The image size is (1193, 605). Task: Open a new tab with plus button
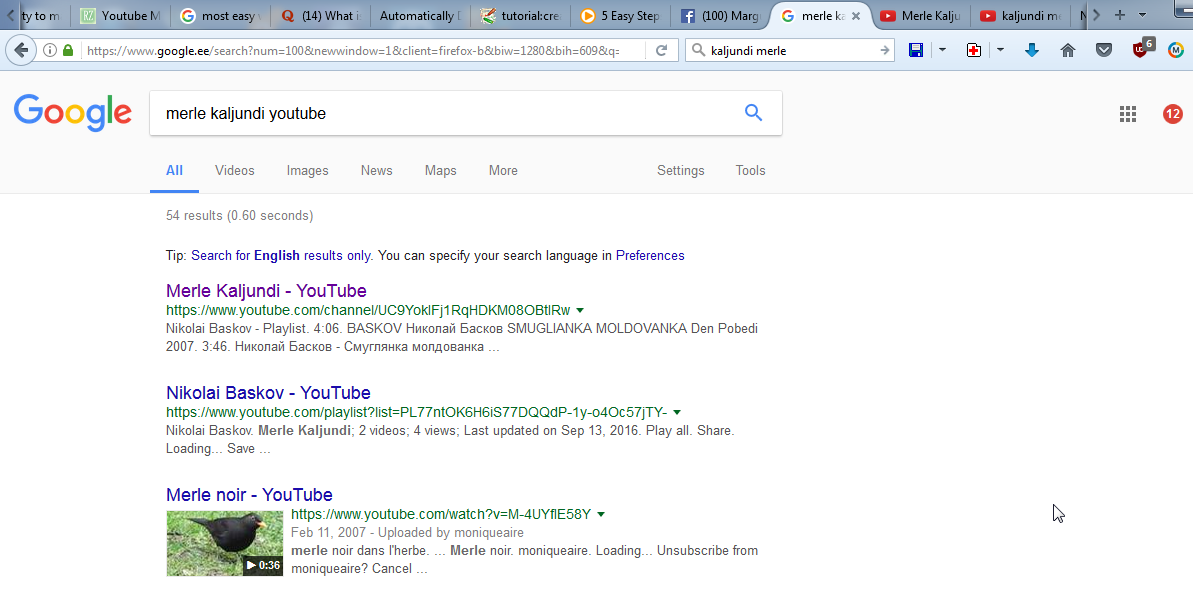click(x=1119, y=15)
